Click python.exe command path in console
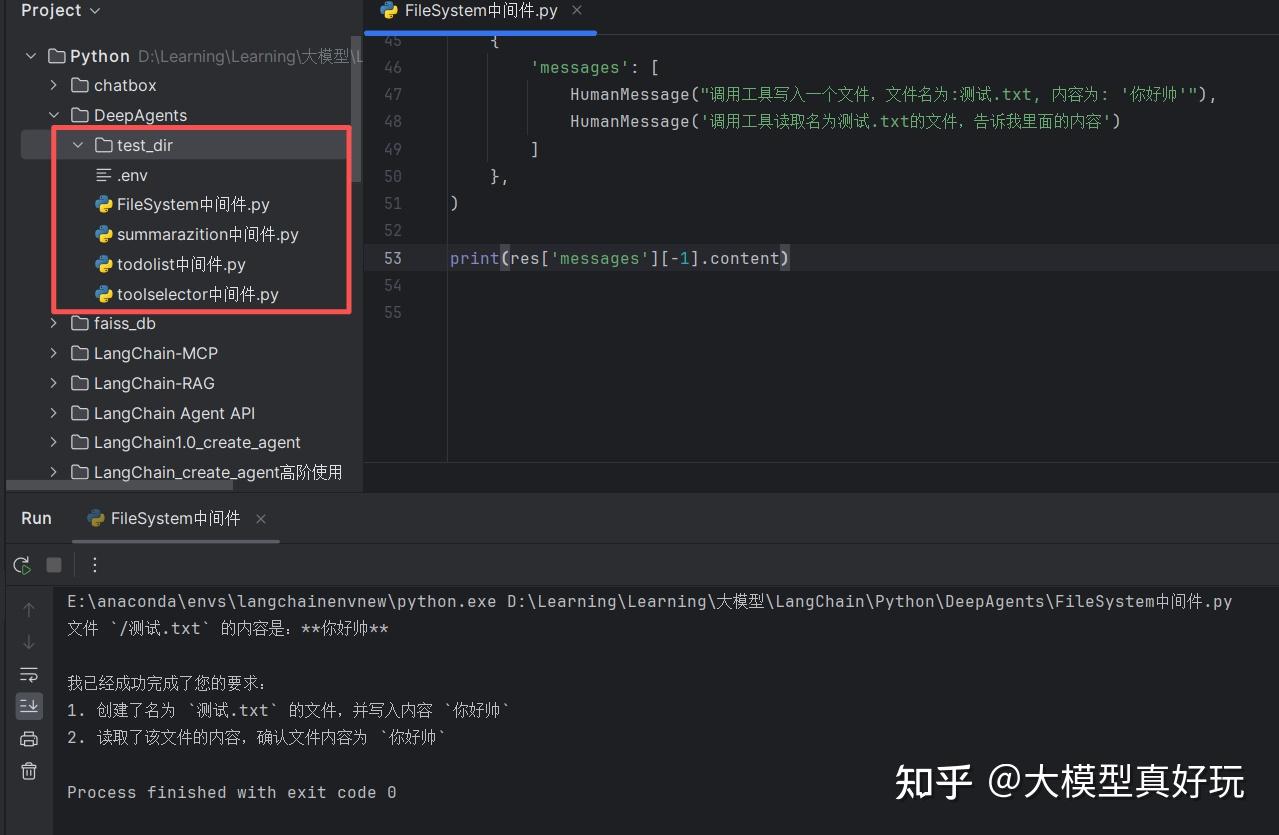Image resolution: width=1279 pixels, height=835 pixels. tap(282, 602)
